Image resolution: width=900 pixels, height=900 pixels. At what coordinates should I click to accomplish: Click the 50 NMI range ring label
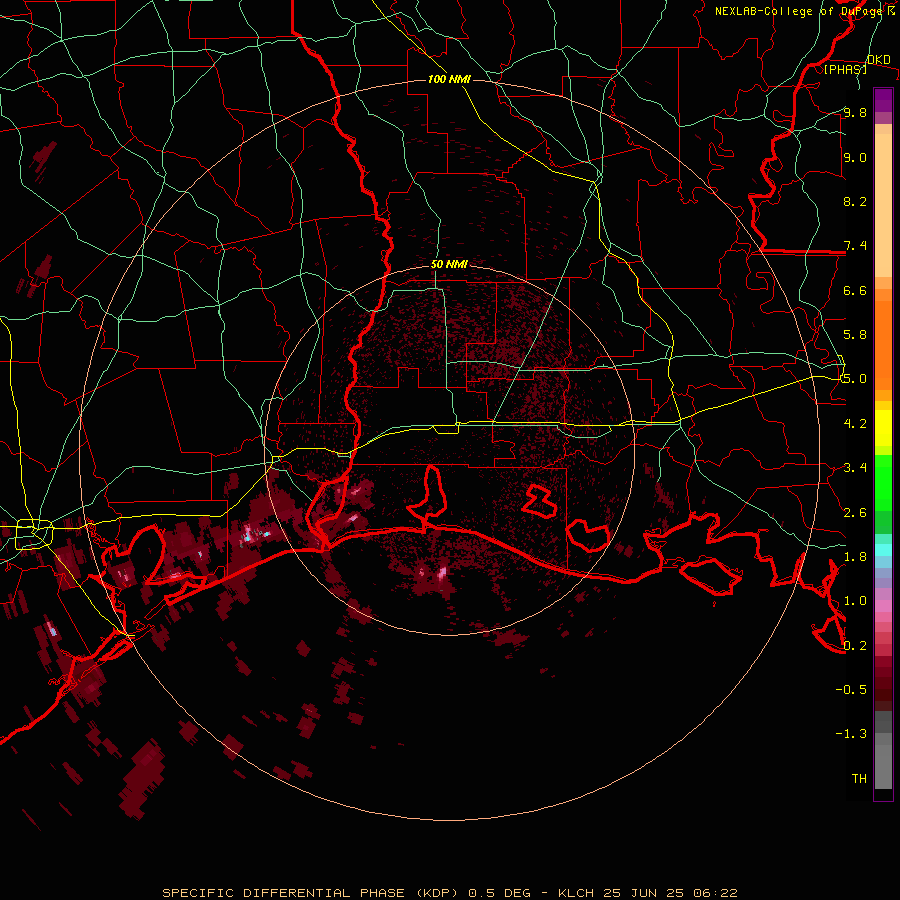(449, 264)
